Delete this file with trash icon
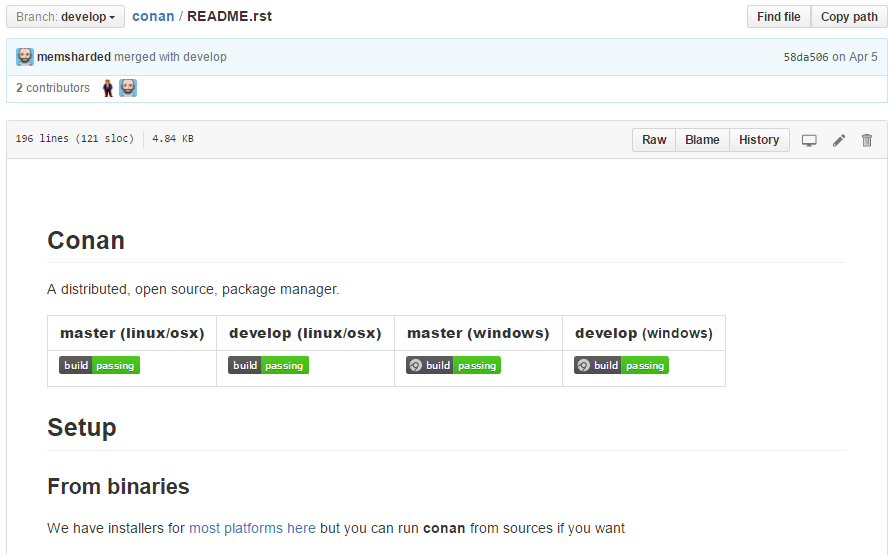 pos(867,140)
